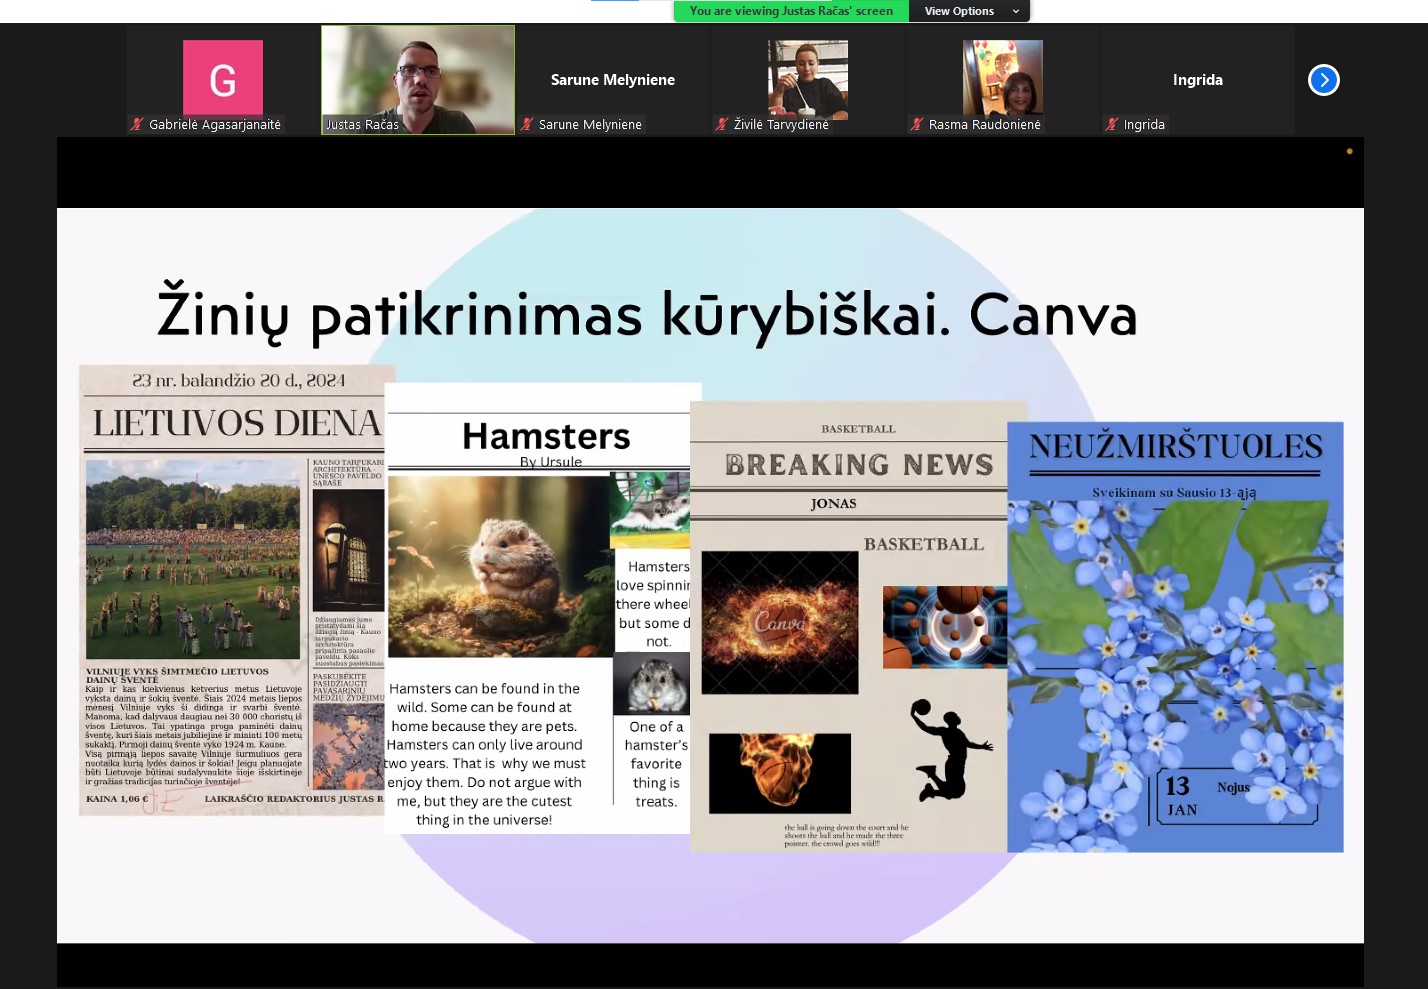Click the orange recording indicator dot
Image resolution: width=1428 pixels, height=989 pixels.
tap(1349, 151)
